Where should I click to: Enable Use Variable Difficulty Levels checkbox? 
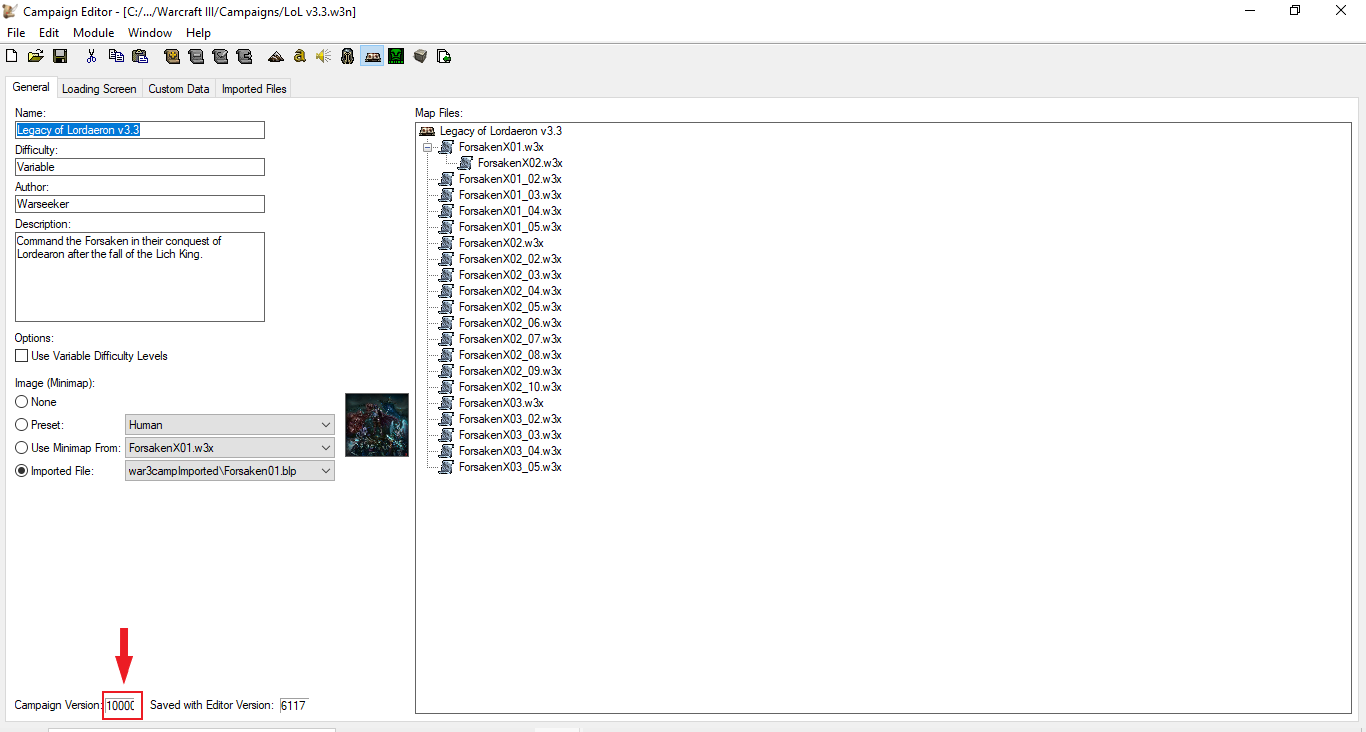[x=21, y=356]
